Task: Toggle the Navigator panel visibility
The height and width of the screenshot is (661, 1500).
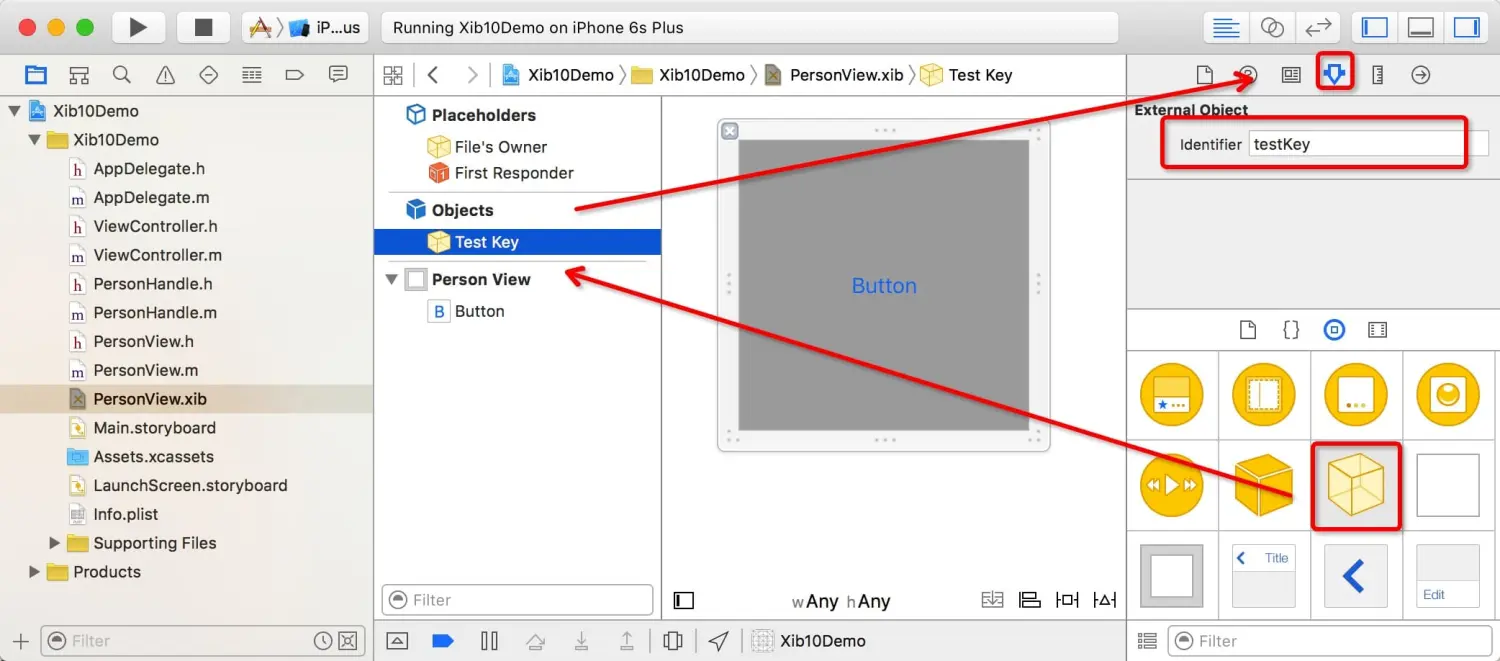Action: click(x=1375, y=28)
